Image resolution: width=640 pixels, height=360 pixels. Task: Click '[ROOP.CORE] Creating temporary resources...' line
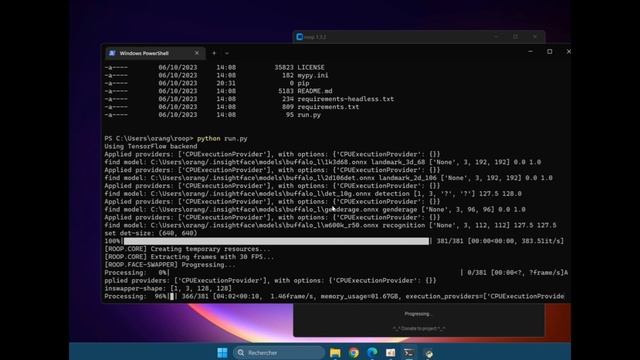tap(187, 249)
